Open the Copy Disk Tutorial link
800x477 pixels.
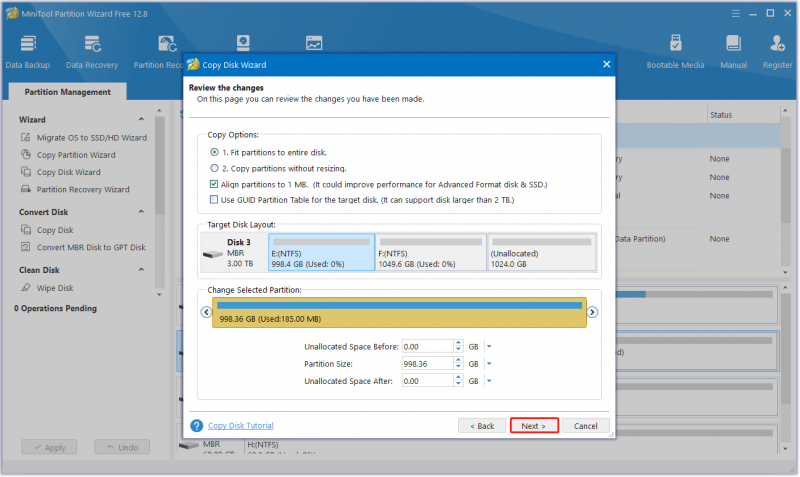coord(240,425)
